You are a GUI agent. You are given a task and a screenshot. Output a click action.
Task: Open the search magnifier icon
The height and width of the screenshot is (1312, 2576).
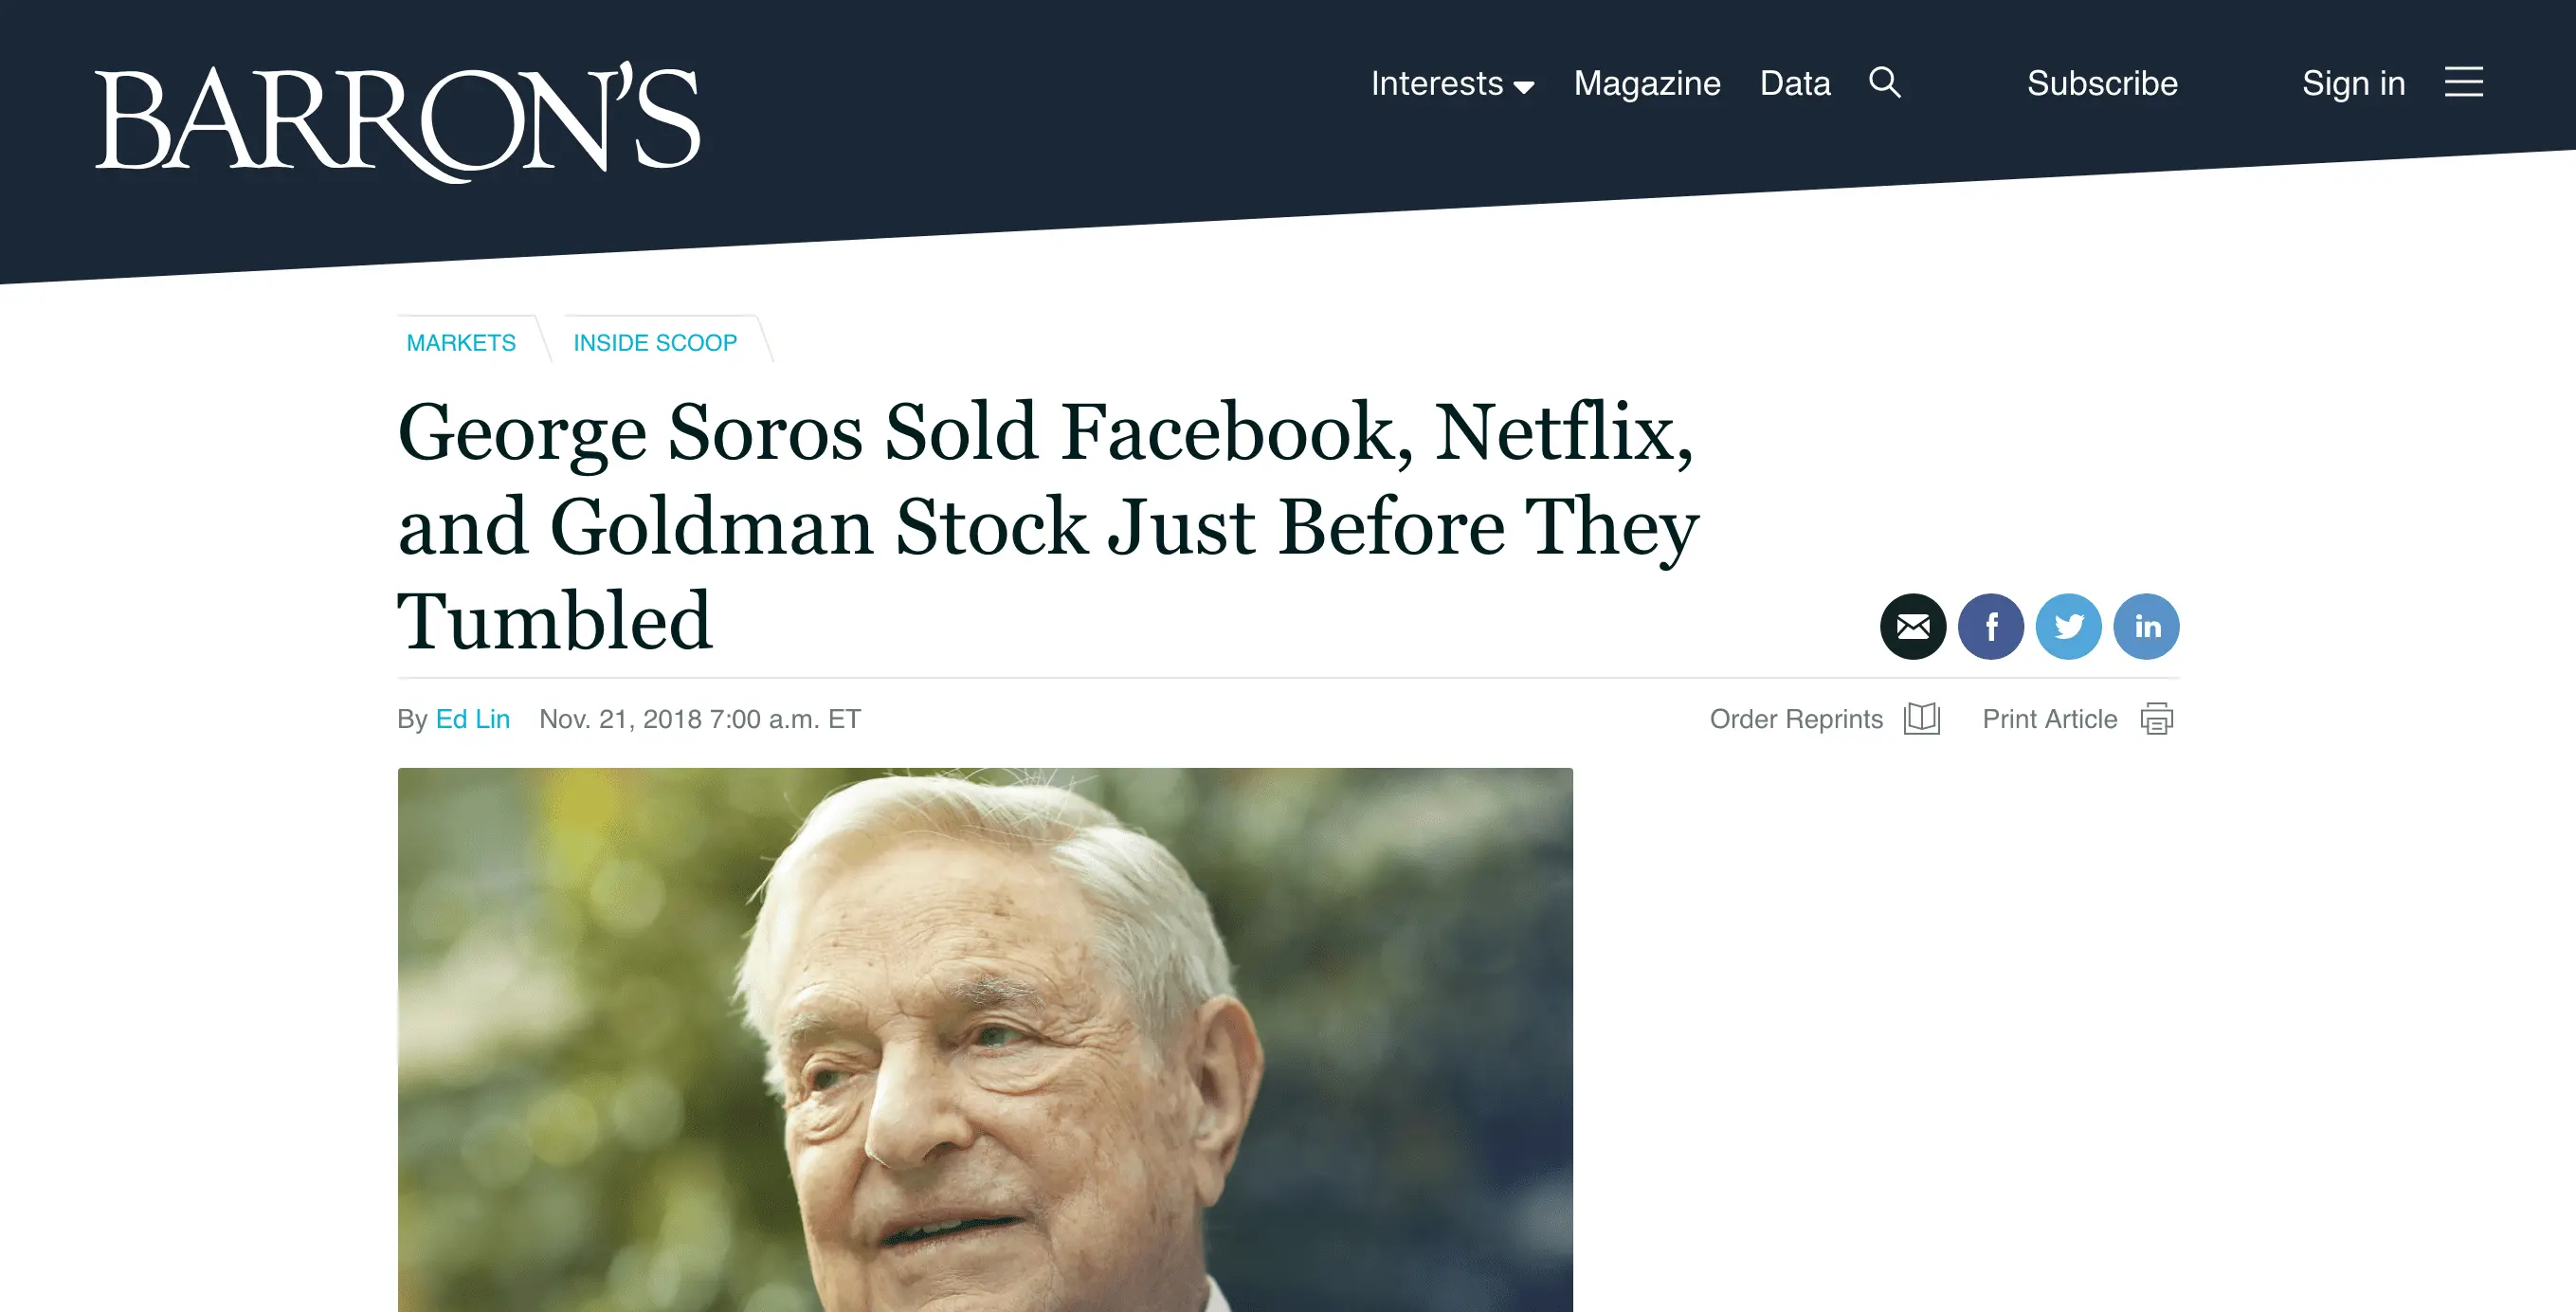click(x=1884, y=82)
